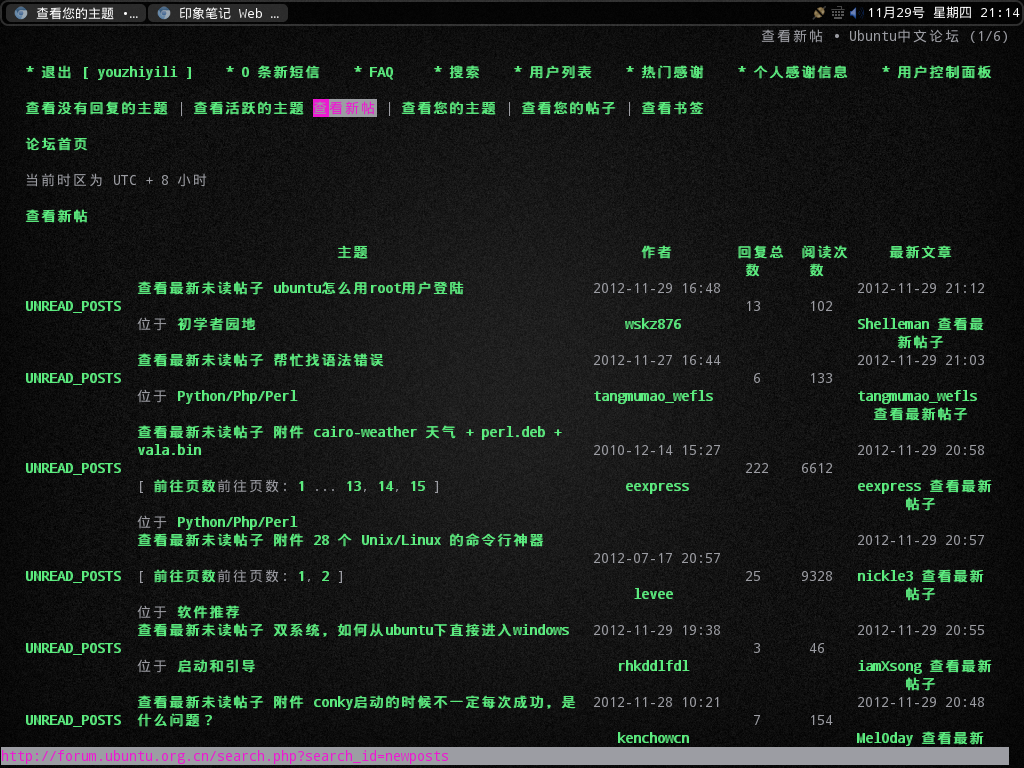The image size is (1024, 768).
Task: View last poster nickle3
Action: point(885,577)
